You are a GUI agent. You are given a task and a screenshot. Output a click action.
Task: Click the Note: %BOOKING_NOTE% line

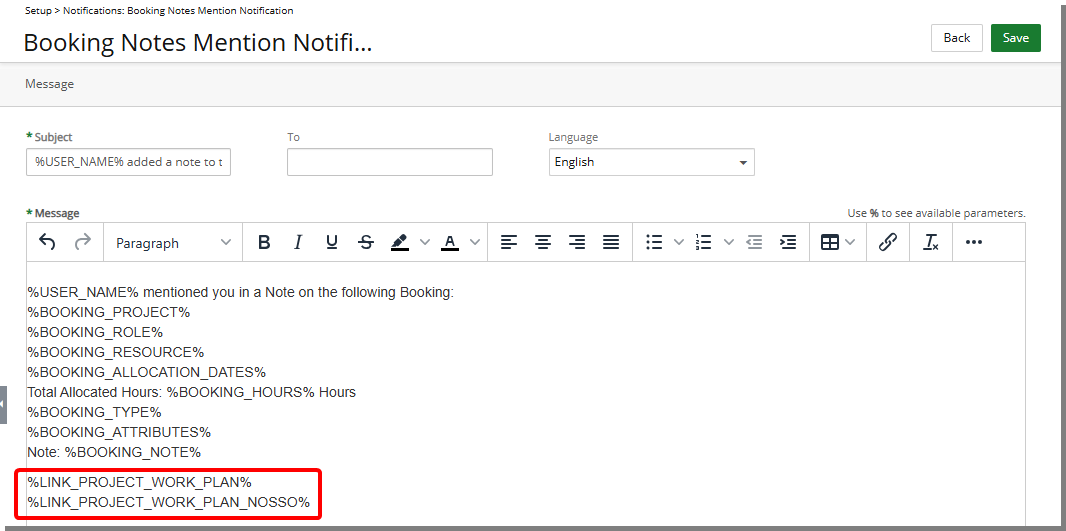click(114, 452)
